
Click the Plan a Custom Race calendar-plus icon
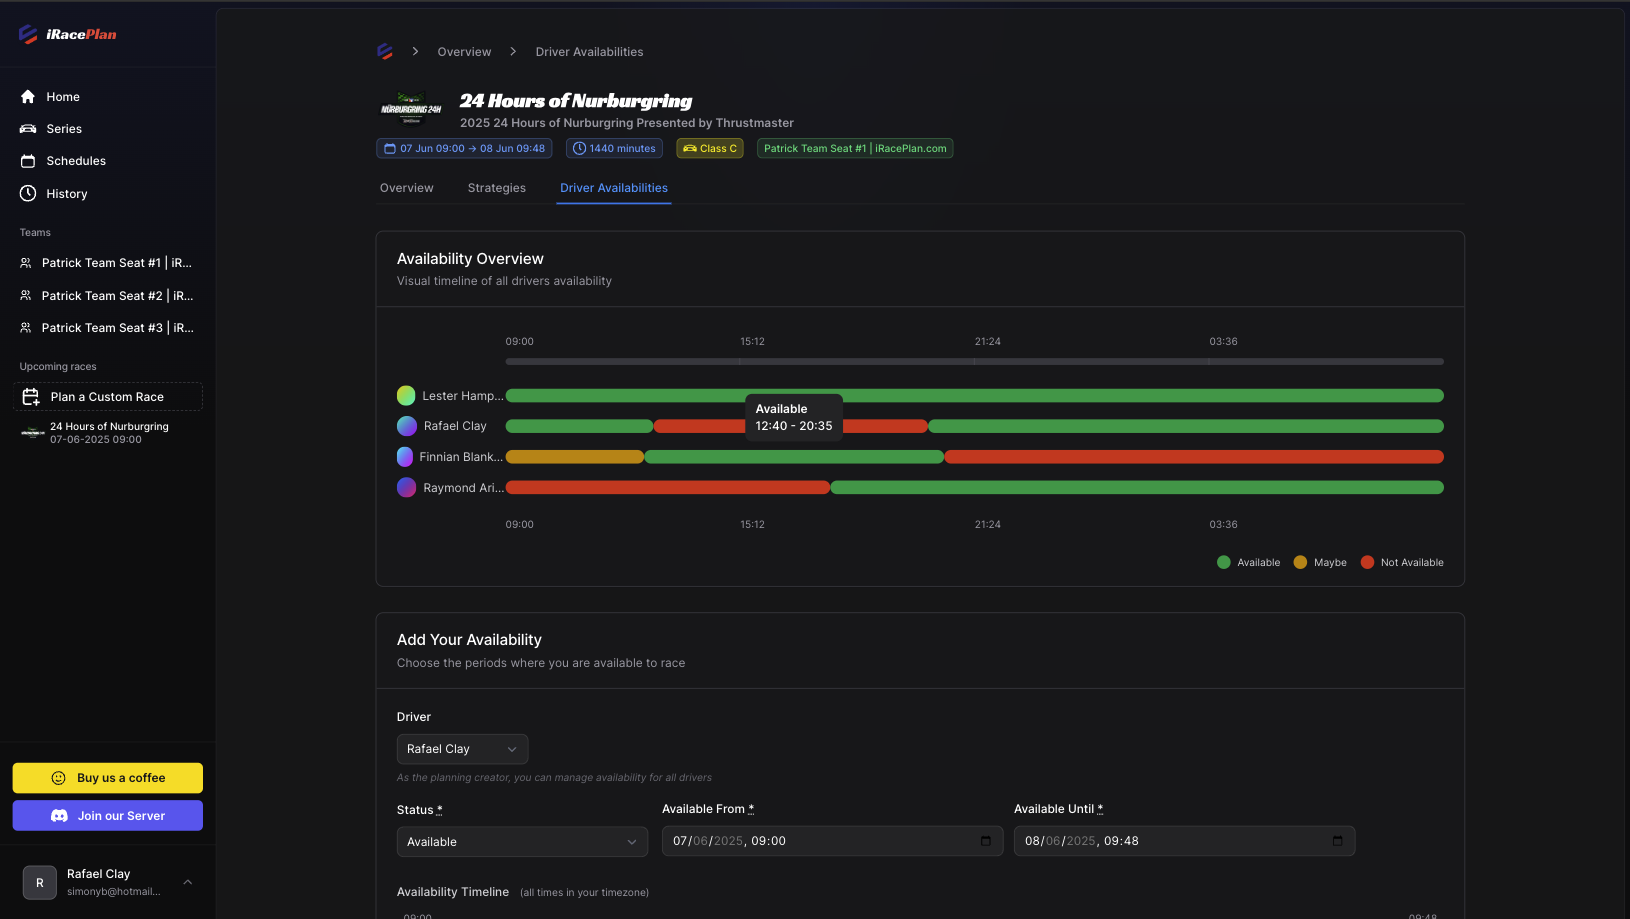31,396
